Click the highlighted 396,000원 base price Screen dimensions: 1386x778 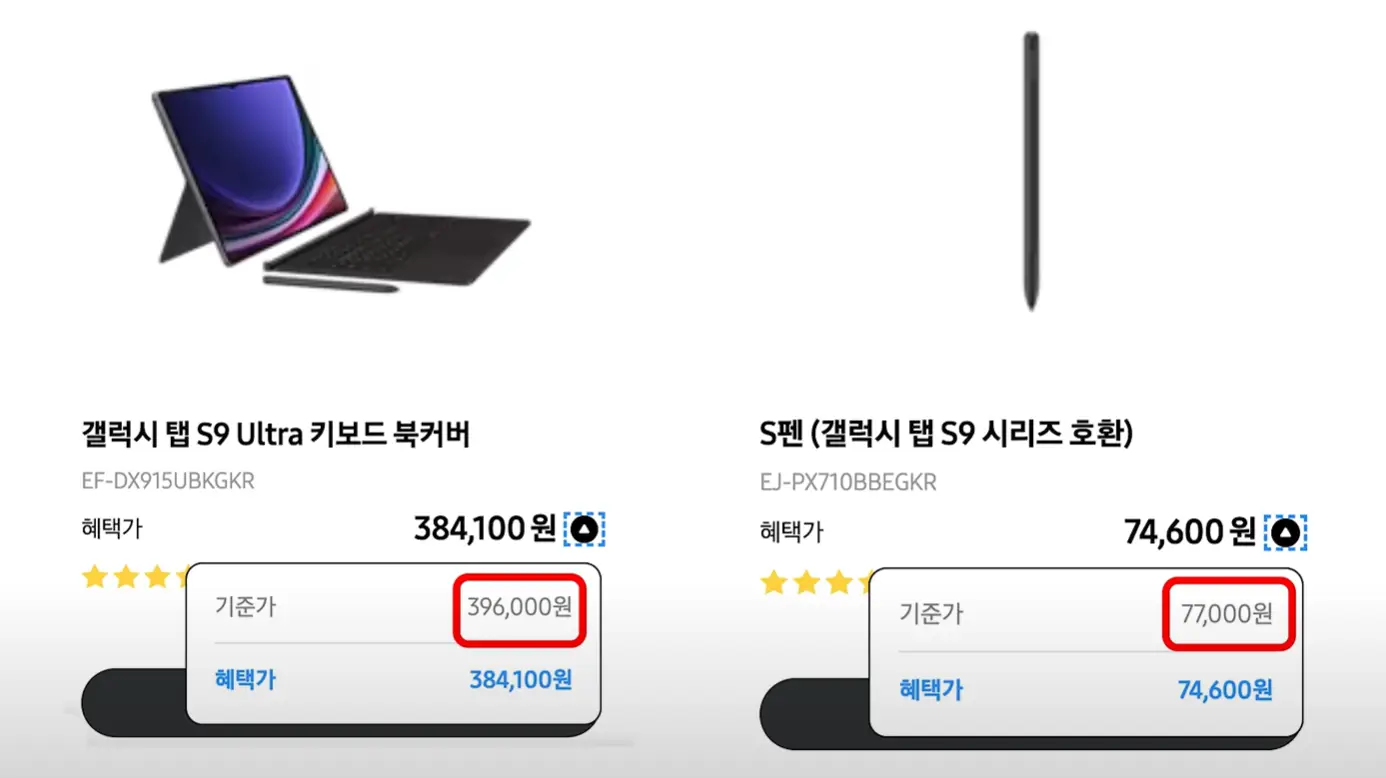pos(520,607)
